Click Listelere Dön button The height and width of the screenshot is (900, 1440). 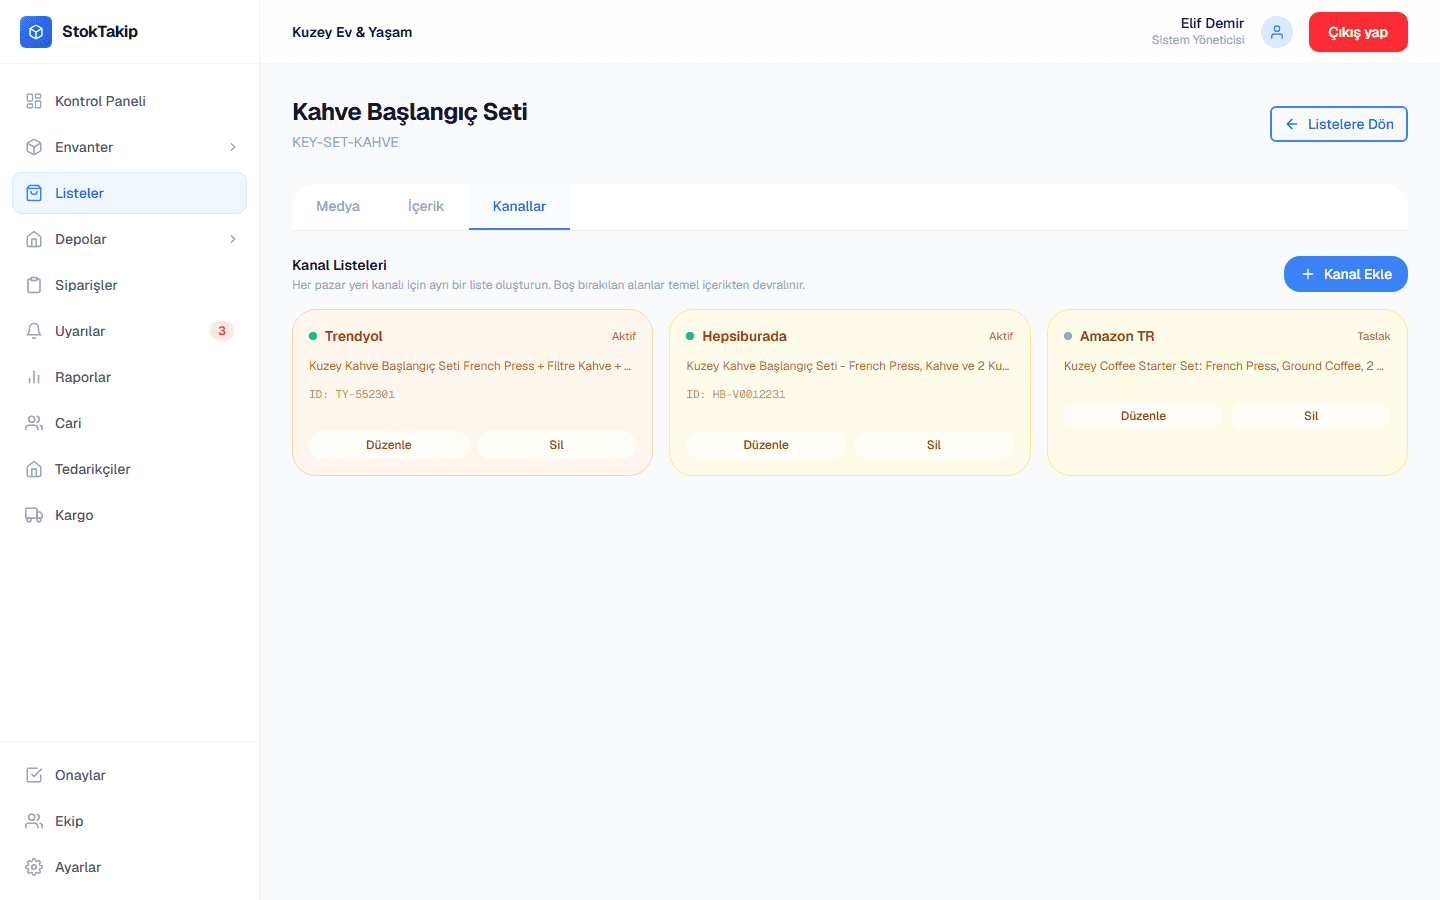coord(1339,124)
